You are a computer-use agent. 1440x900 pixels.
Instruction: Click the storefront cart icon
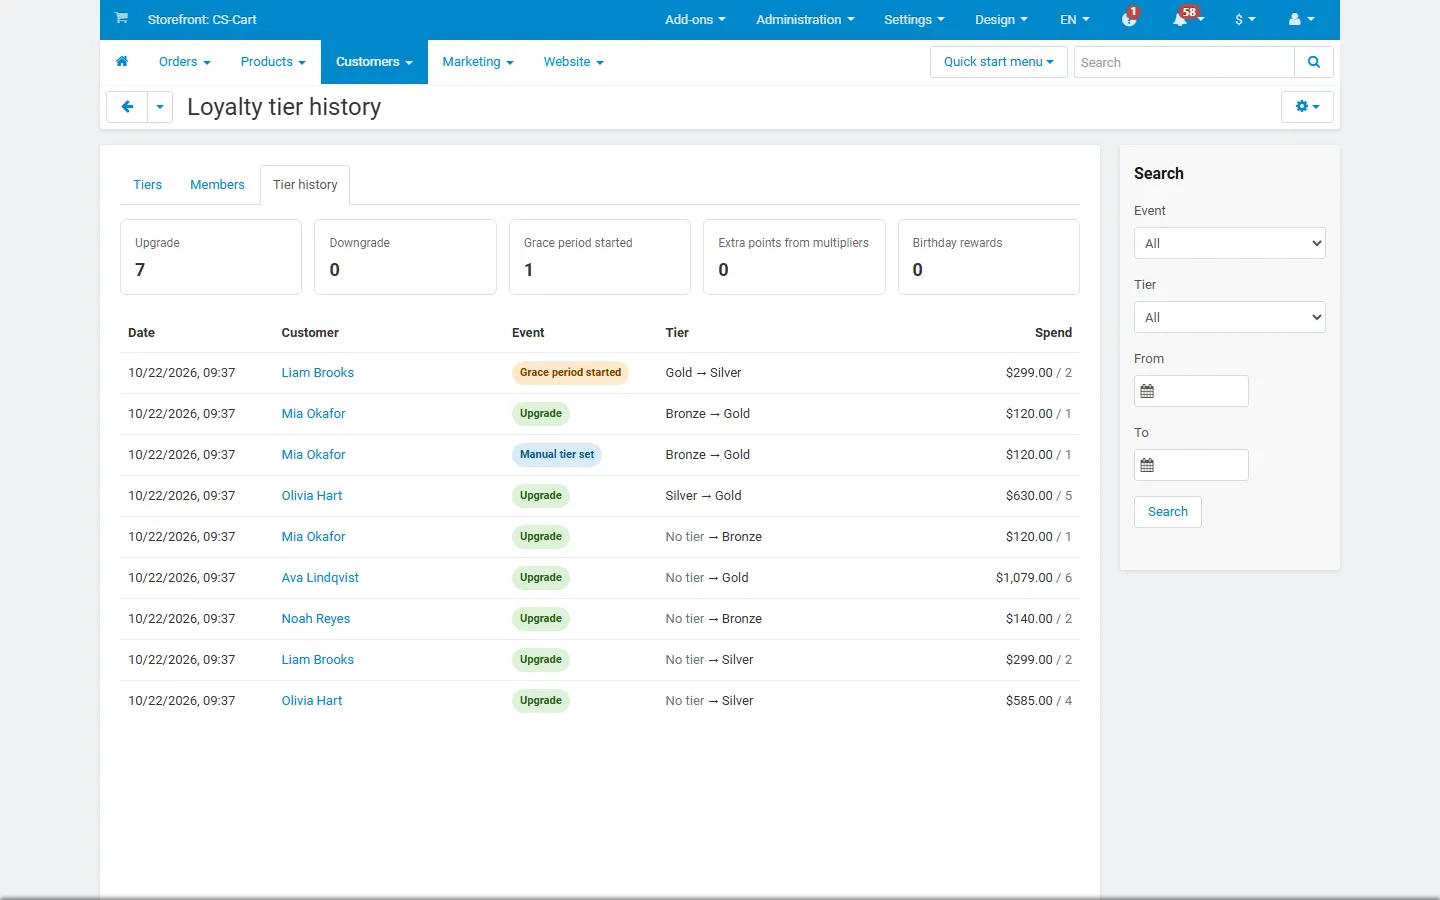click(x=121, y=18)
